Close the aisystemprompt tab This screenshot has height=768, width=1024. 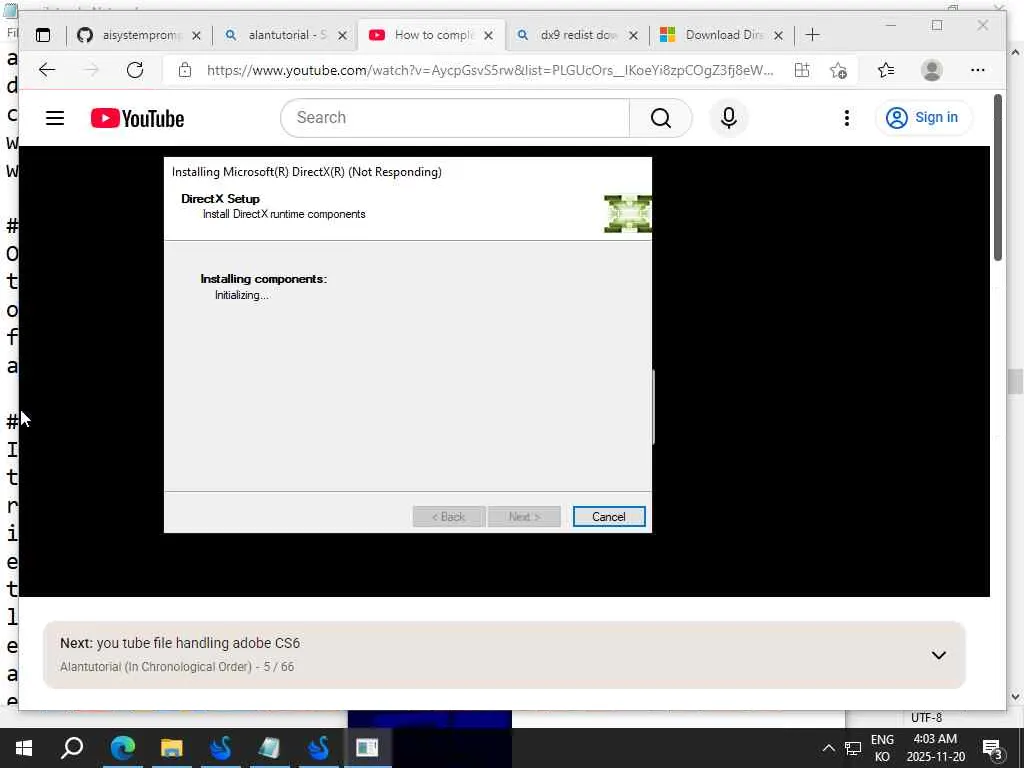point(196,36)
